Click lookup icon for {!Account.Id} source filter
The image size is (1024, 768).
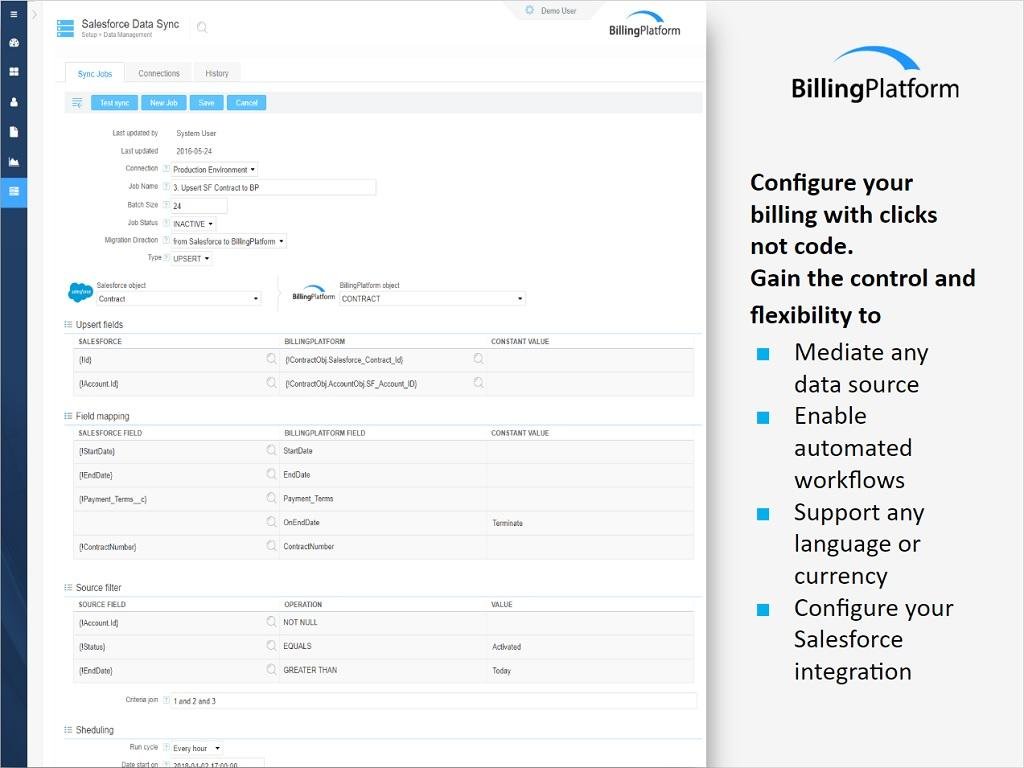[272, 622]
